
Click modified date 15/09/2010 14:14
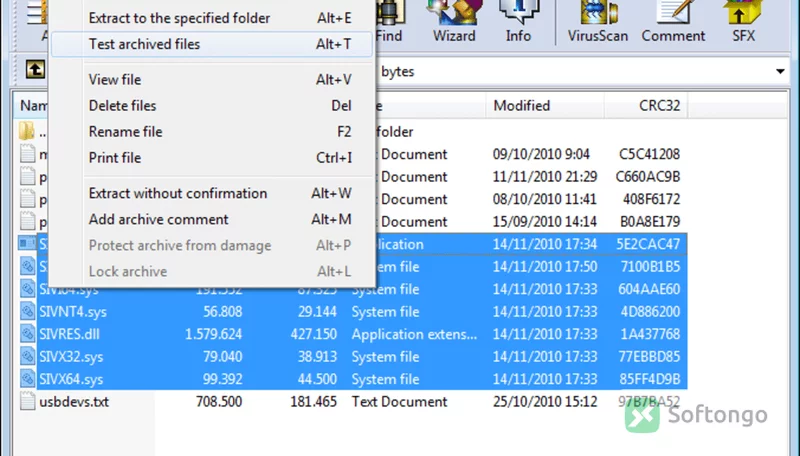(x=544, y=221)
